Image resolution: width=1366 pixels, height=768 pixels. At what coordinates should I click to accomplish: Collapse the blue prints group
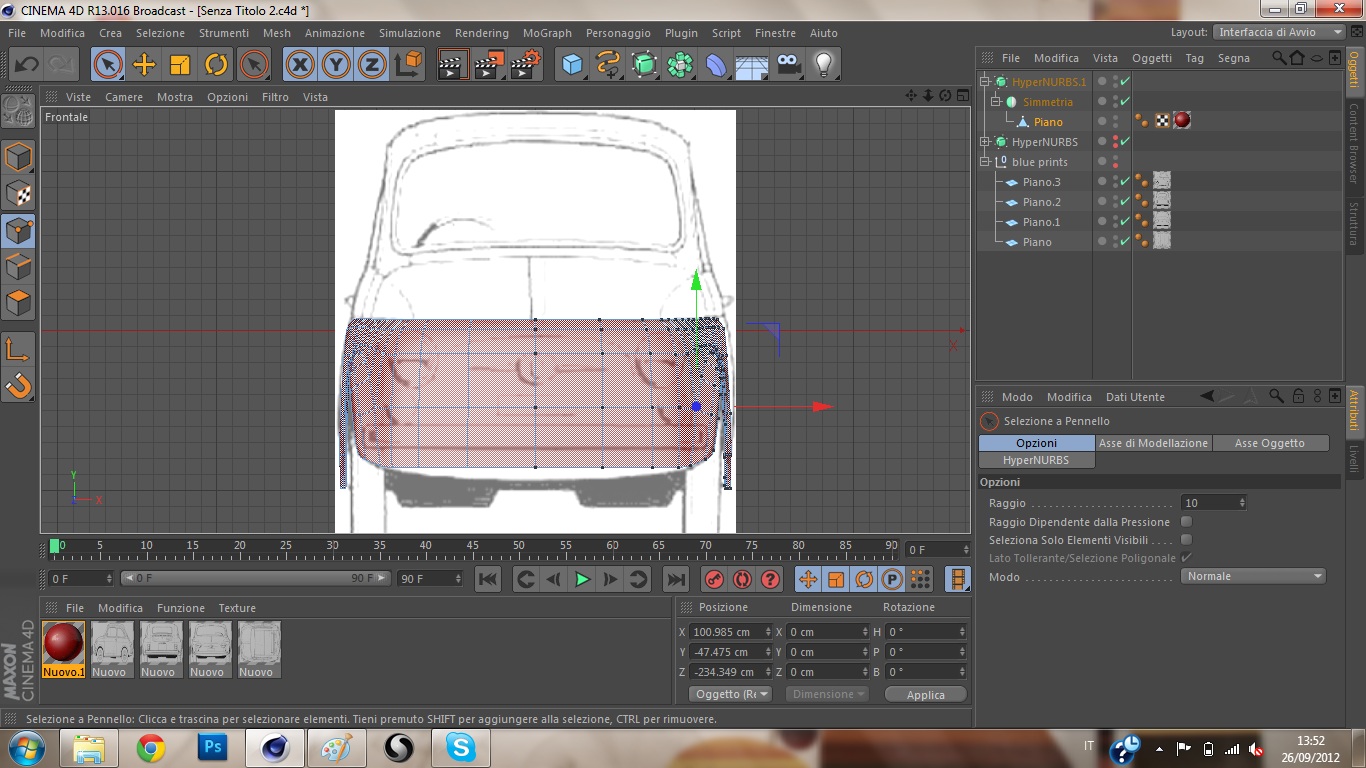[x=986, y=162]
